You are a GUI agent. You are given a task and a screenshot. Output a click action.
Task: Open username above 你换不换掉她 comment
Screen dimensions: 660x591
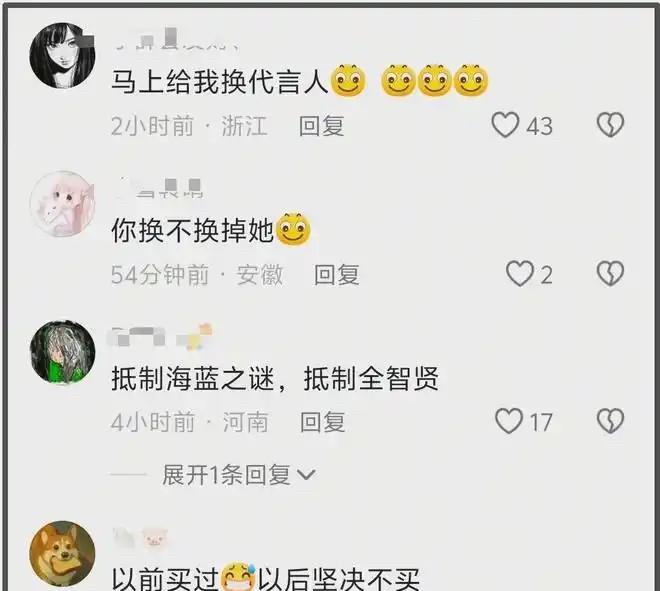pos(161,187)
